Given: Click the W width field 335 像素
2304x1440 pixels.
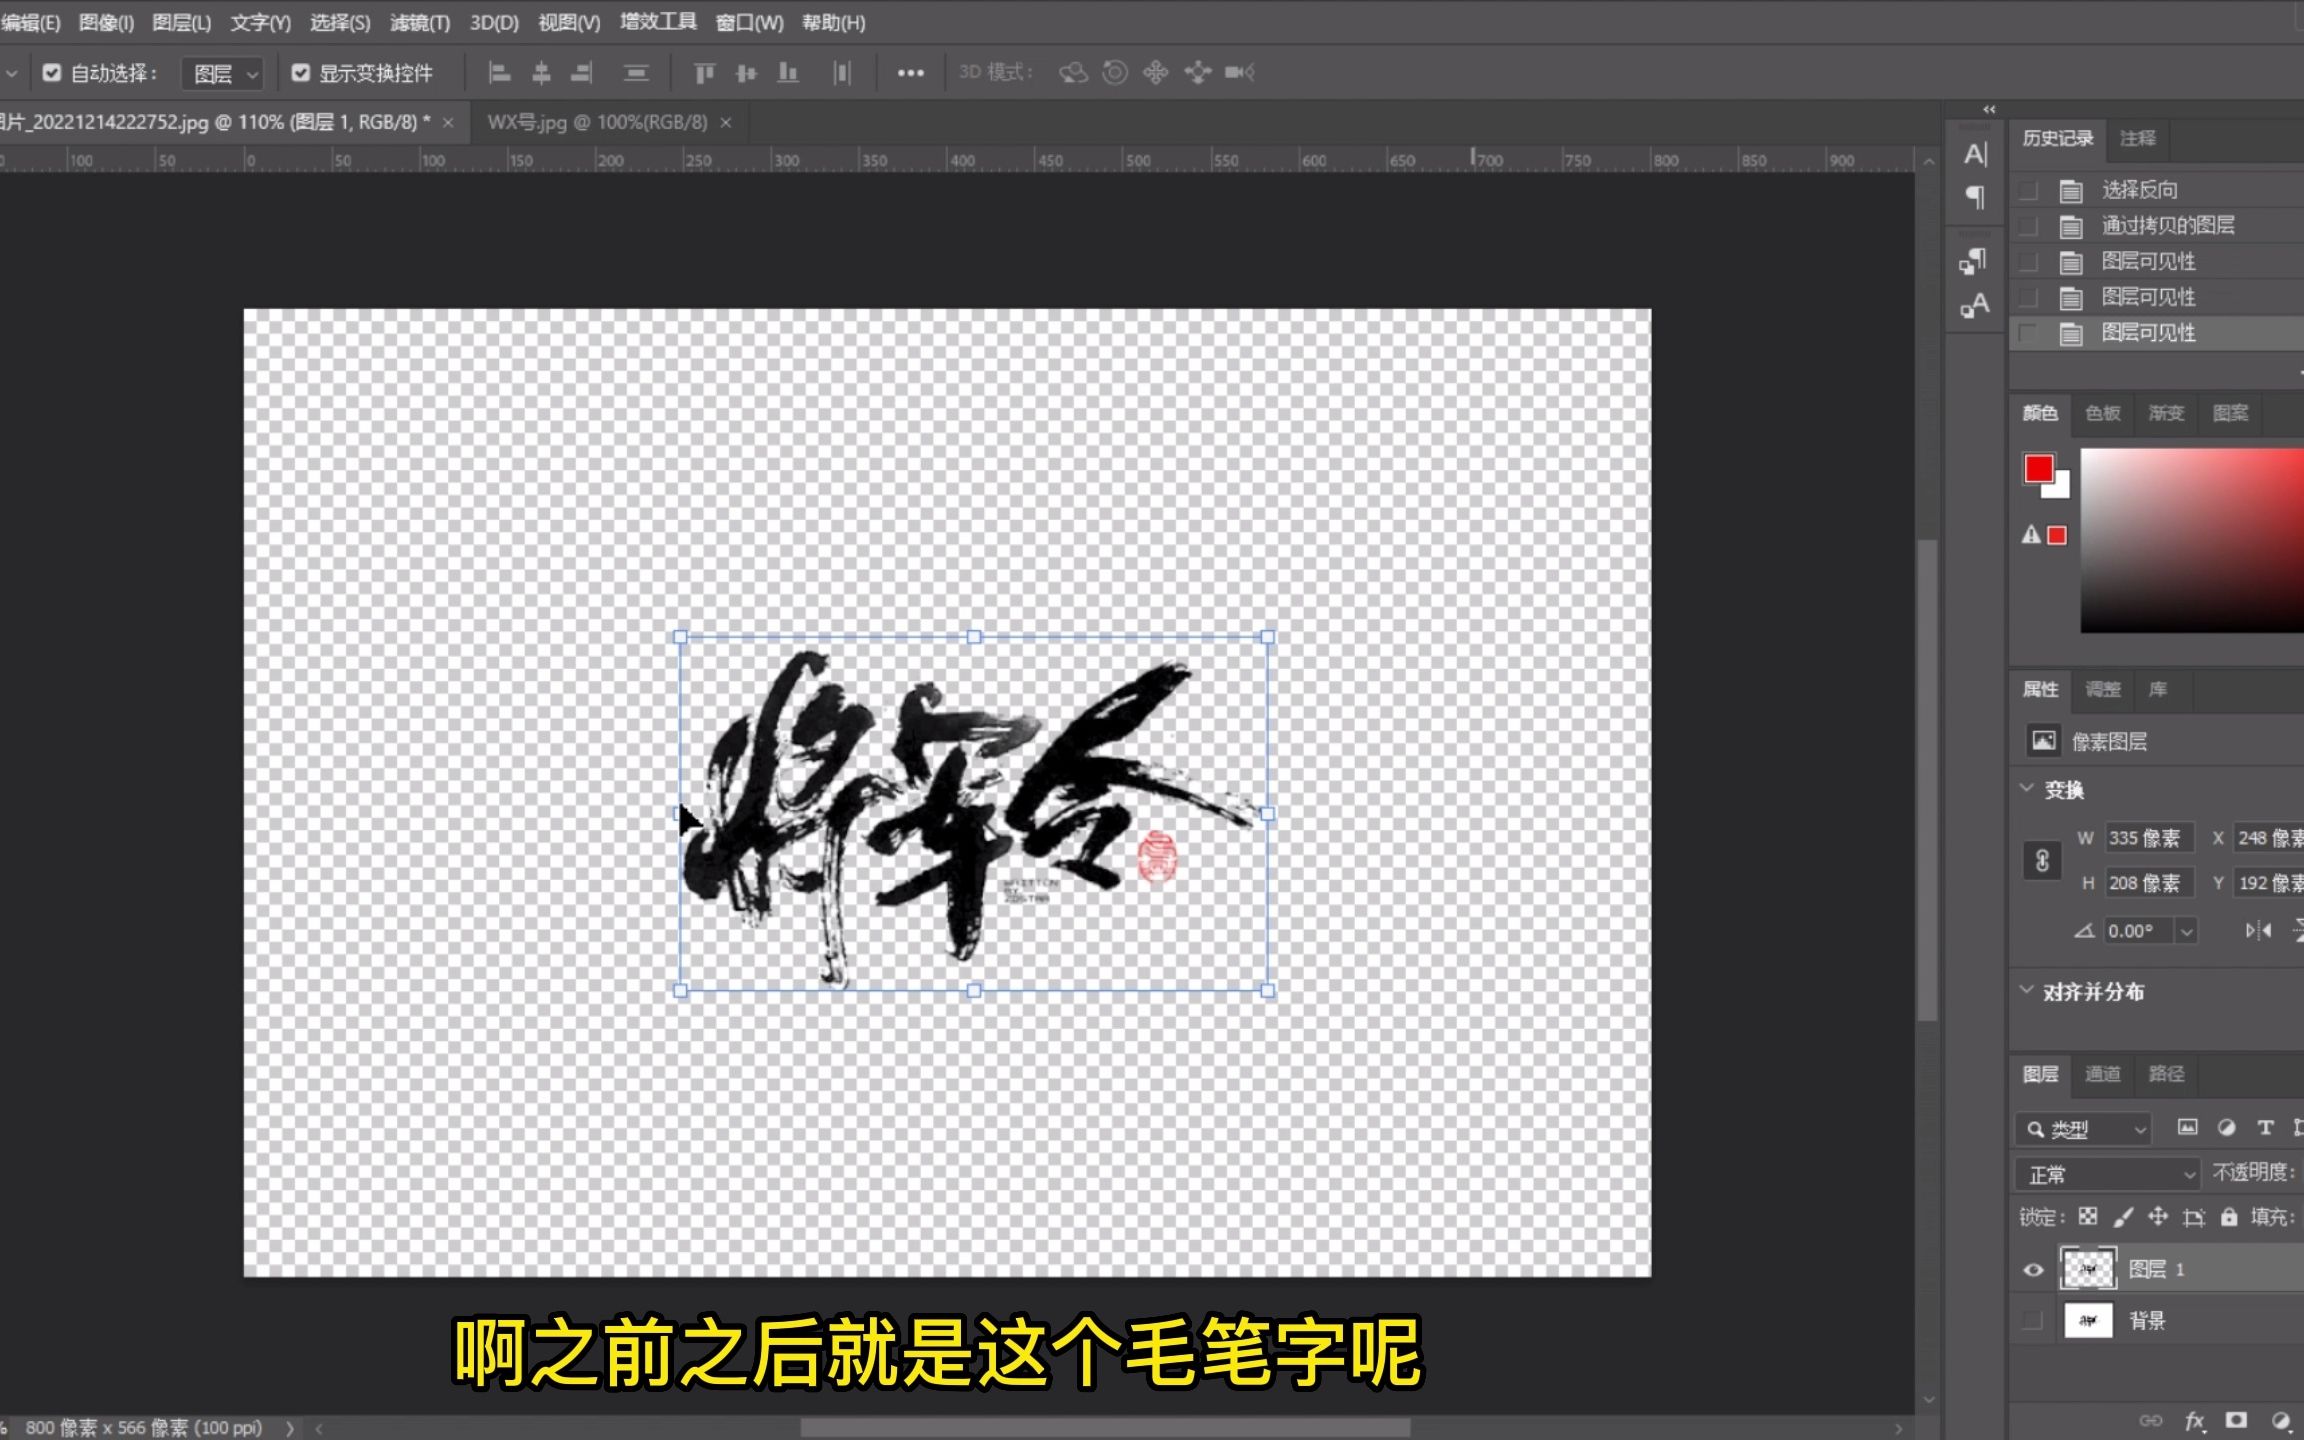Looking at the screenshot, I should [x=2149, y=838].
